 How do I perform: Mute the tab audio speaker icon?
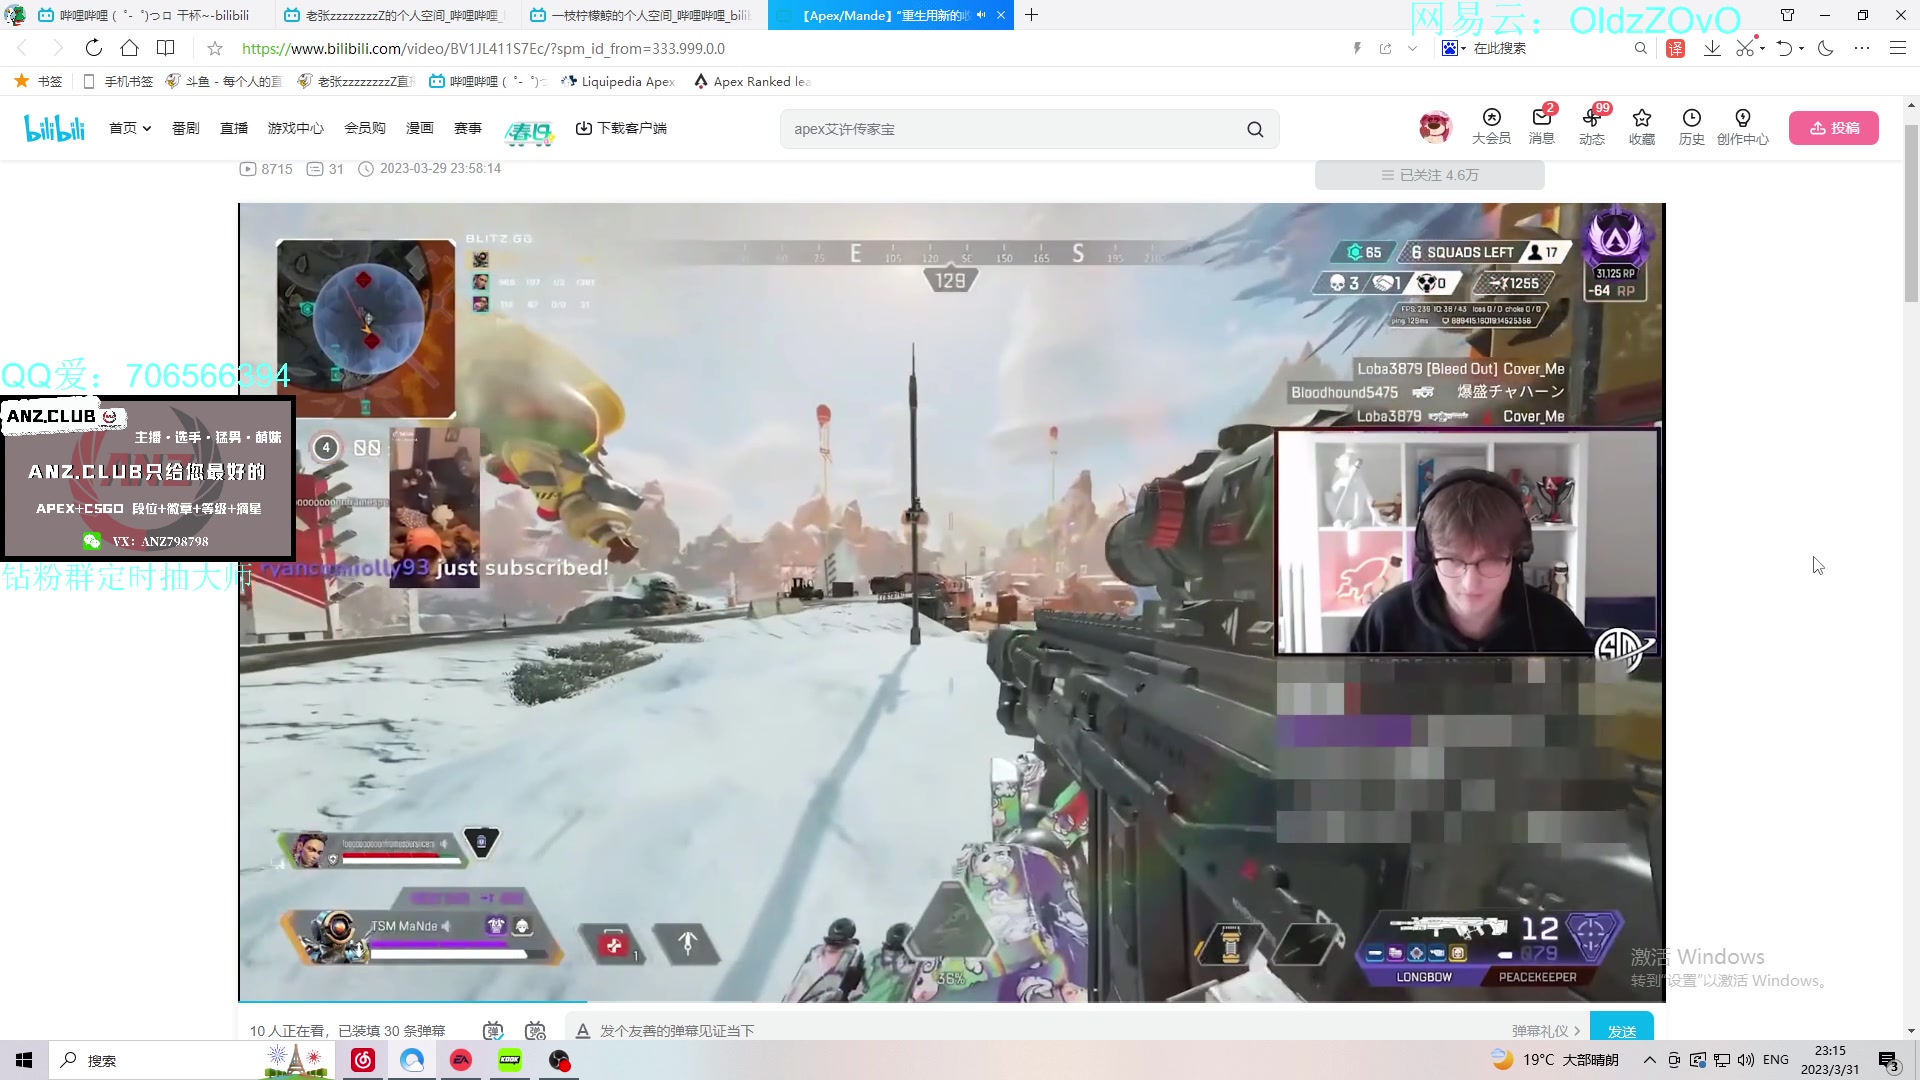click(x=980, y=15)
